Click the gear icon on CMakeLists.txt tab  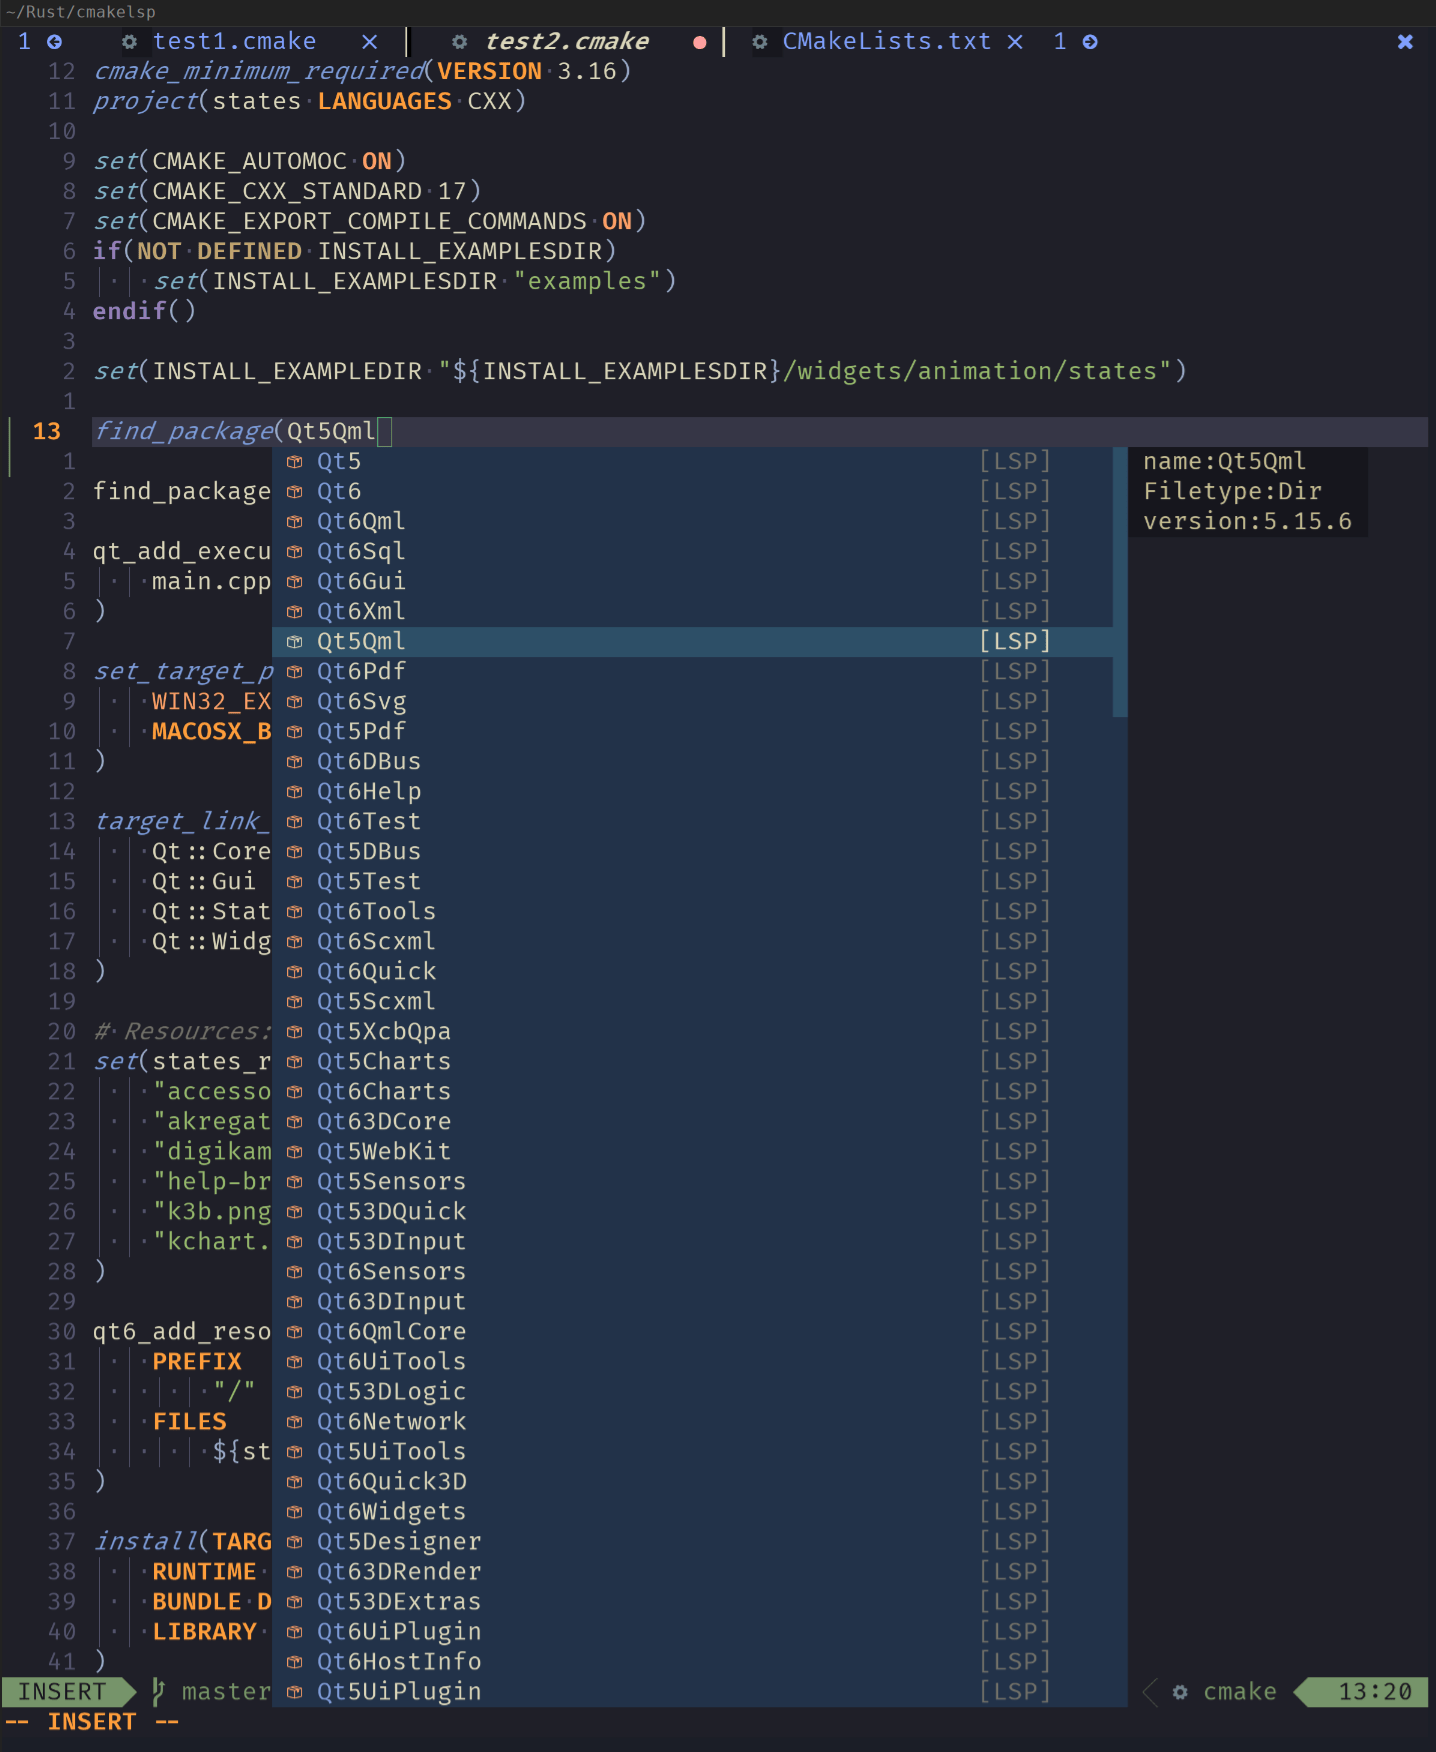[x=760, y=41]
